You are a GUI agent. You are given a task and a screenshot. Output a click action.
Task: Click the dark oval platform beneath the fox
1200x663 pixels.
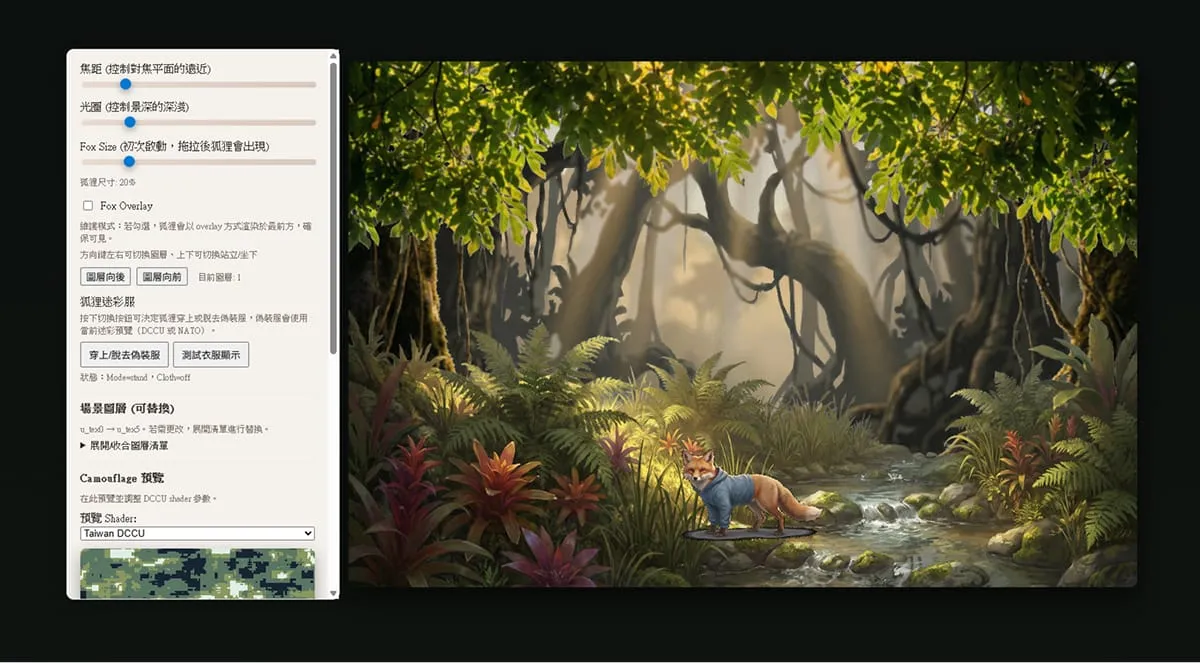click(748, 534)
